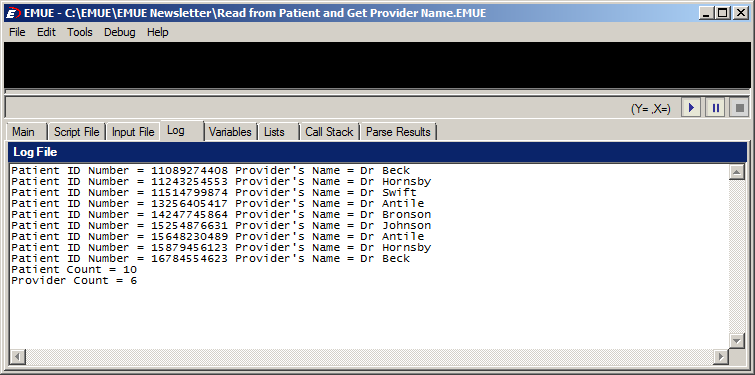755x375 pixels.
Task: Switch to the Input File tab
Action: point(133,132)
